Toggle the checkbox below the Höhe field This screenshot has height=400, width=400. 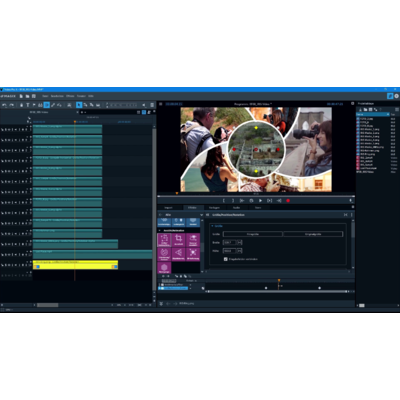226,259
